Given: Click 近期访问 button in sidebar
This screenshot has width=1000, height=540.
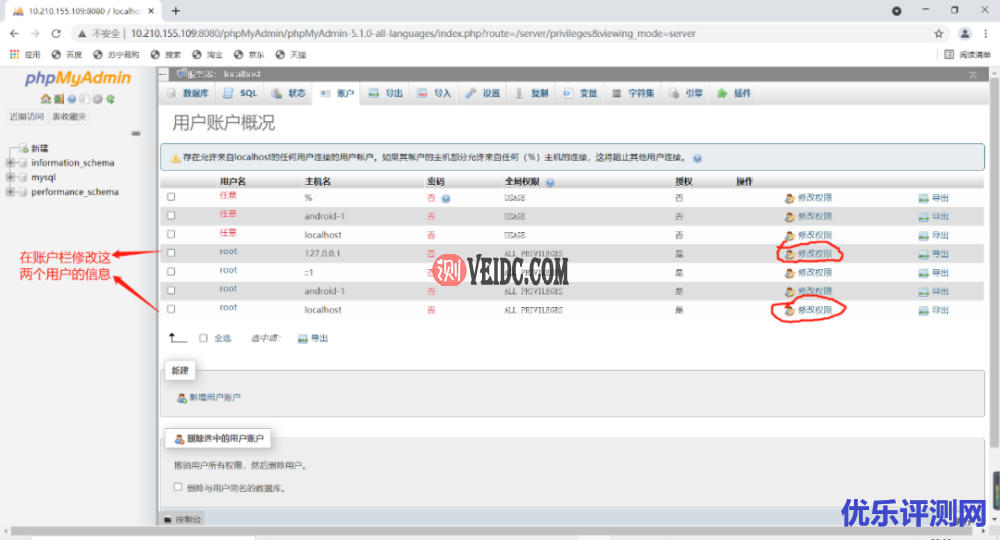Looking at the screenshot, I should [x=27, y=117].
